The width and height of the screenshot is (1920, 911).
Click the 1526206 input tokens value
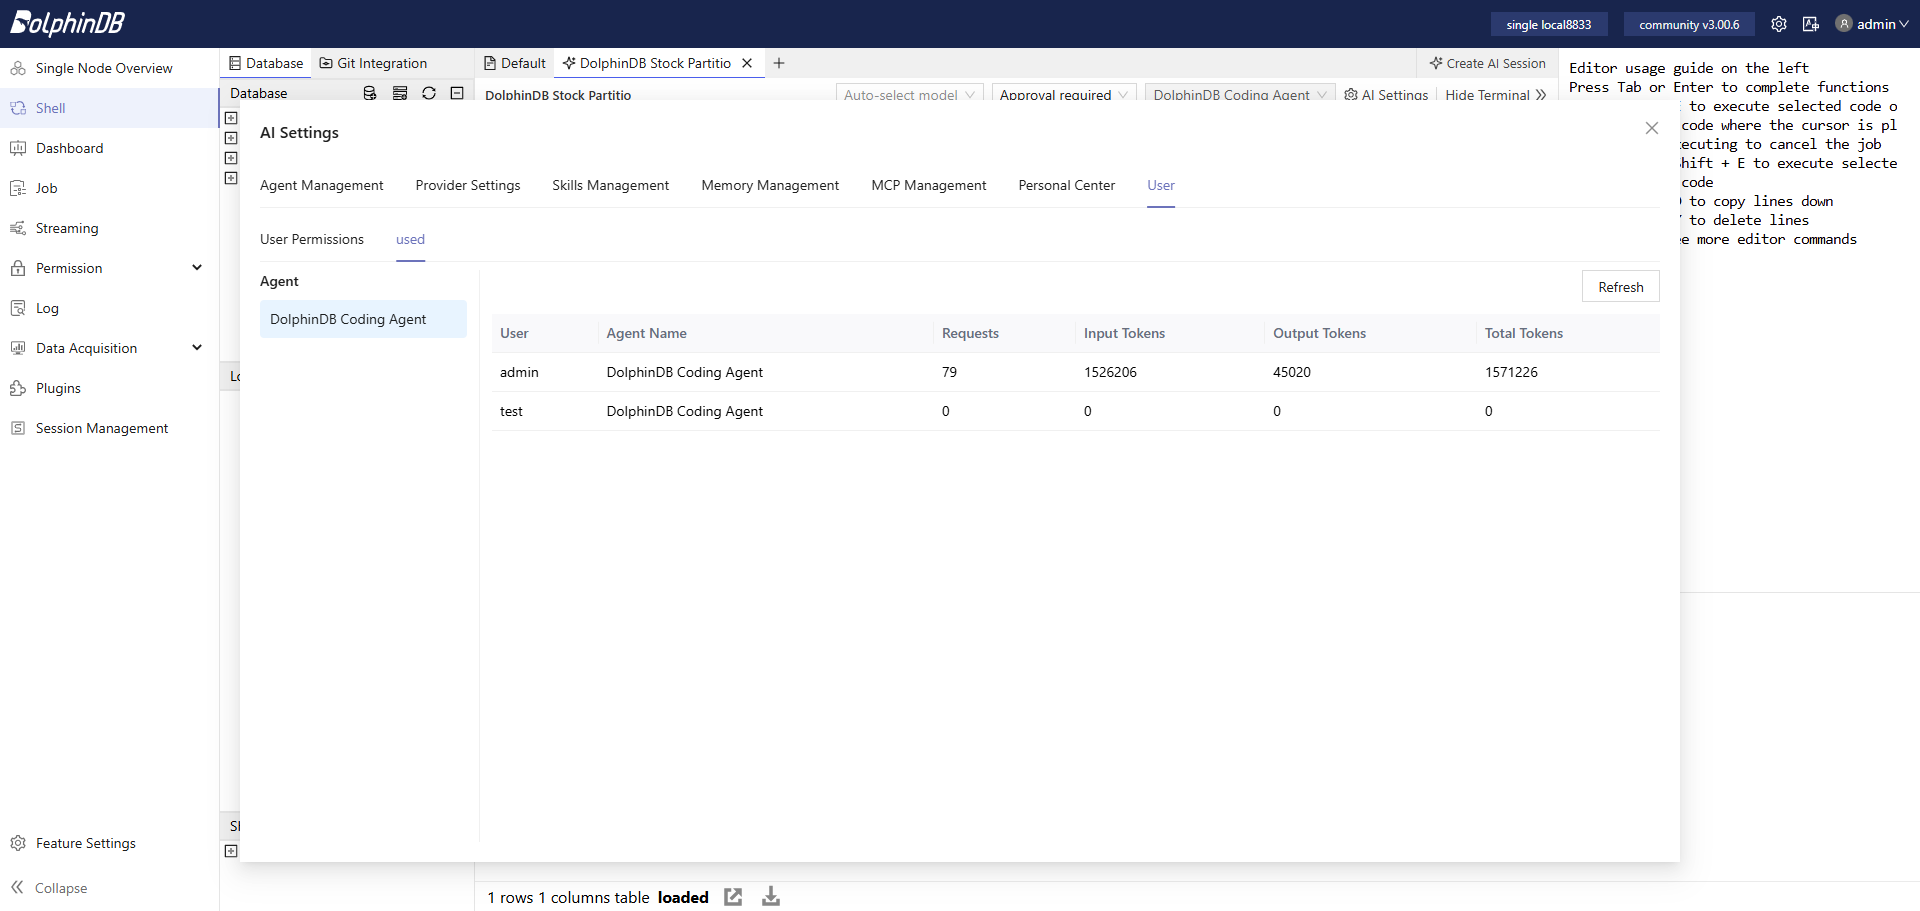point(1110,372)
